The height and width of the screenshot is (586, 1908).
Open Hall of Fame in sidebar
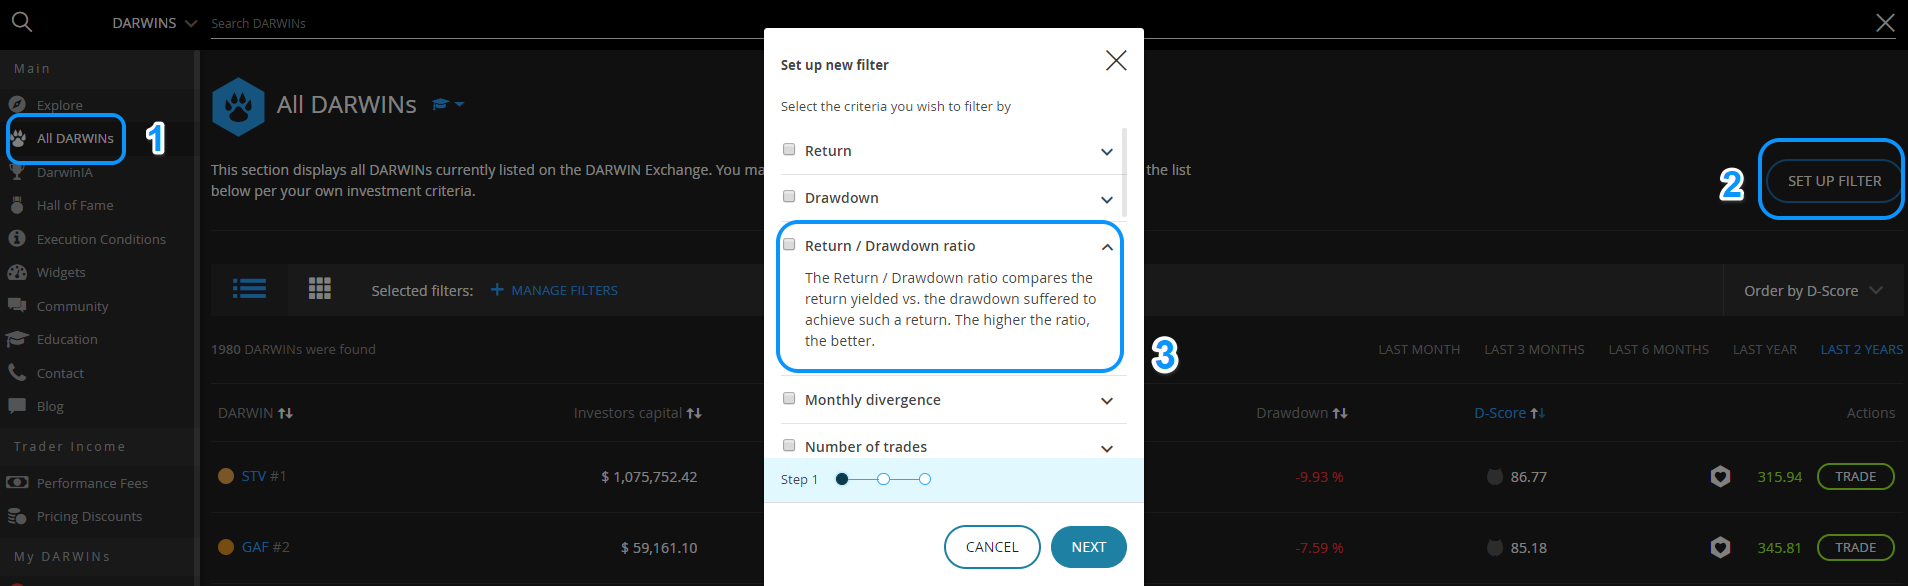tap(75, 205)
